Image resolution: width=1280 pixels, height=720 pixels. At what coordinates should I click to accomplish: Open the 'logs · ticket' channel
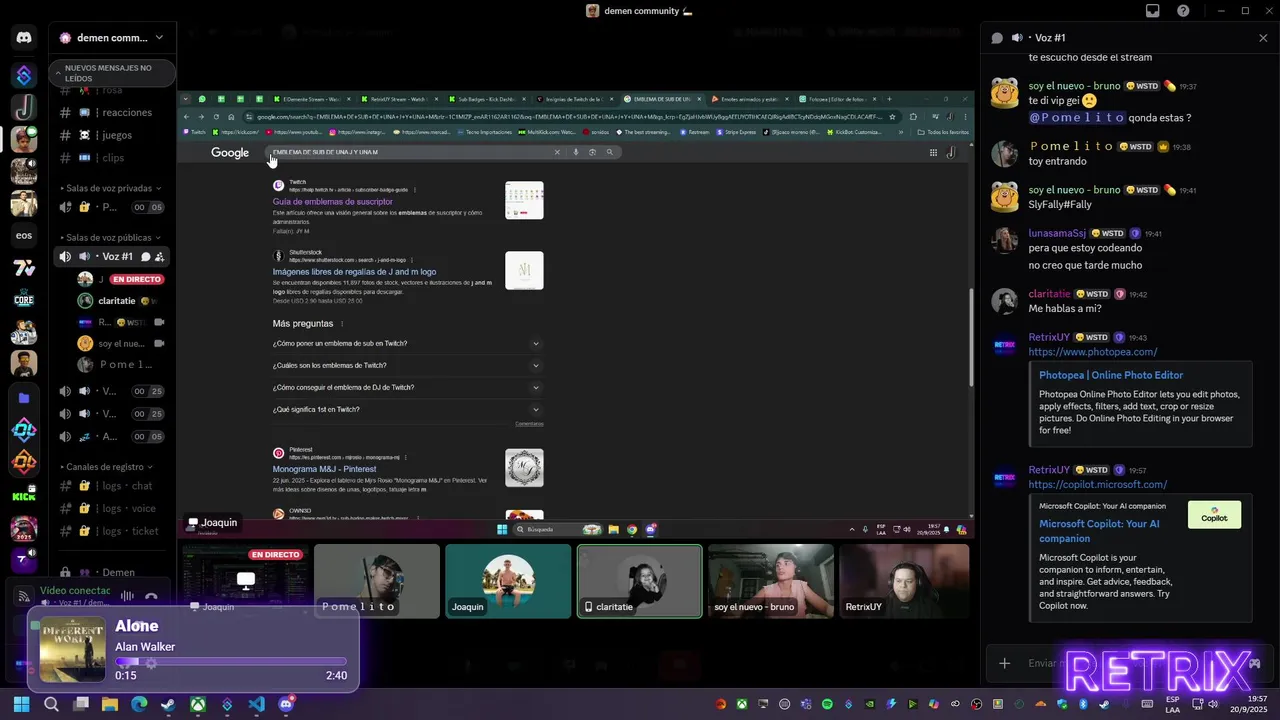[112, 531]
